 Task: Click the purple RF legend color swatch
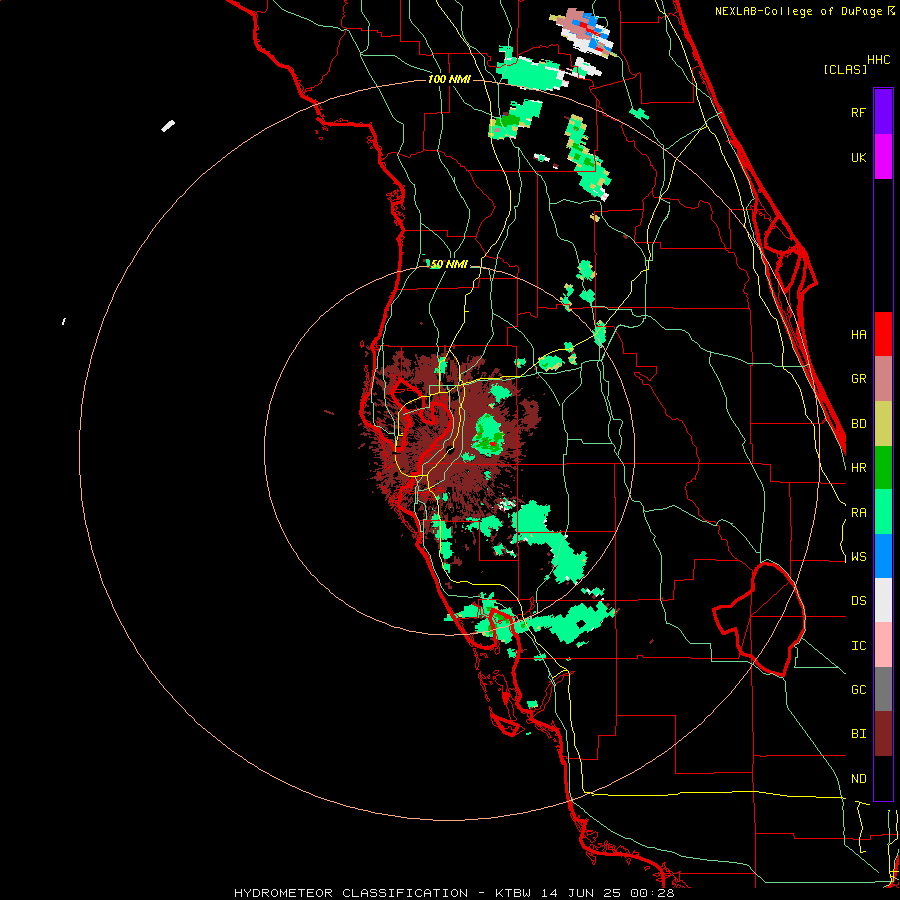883,112
